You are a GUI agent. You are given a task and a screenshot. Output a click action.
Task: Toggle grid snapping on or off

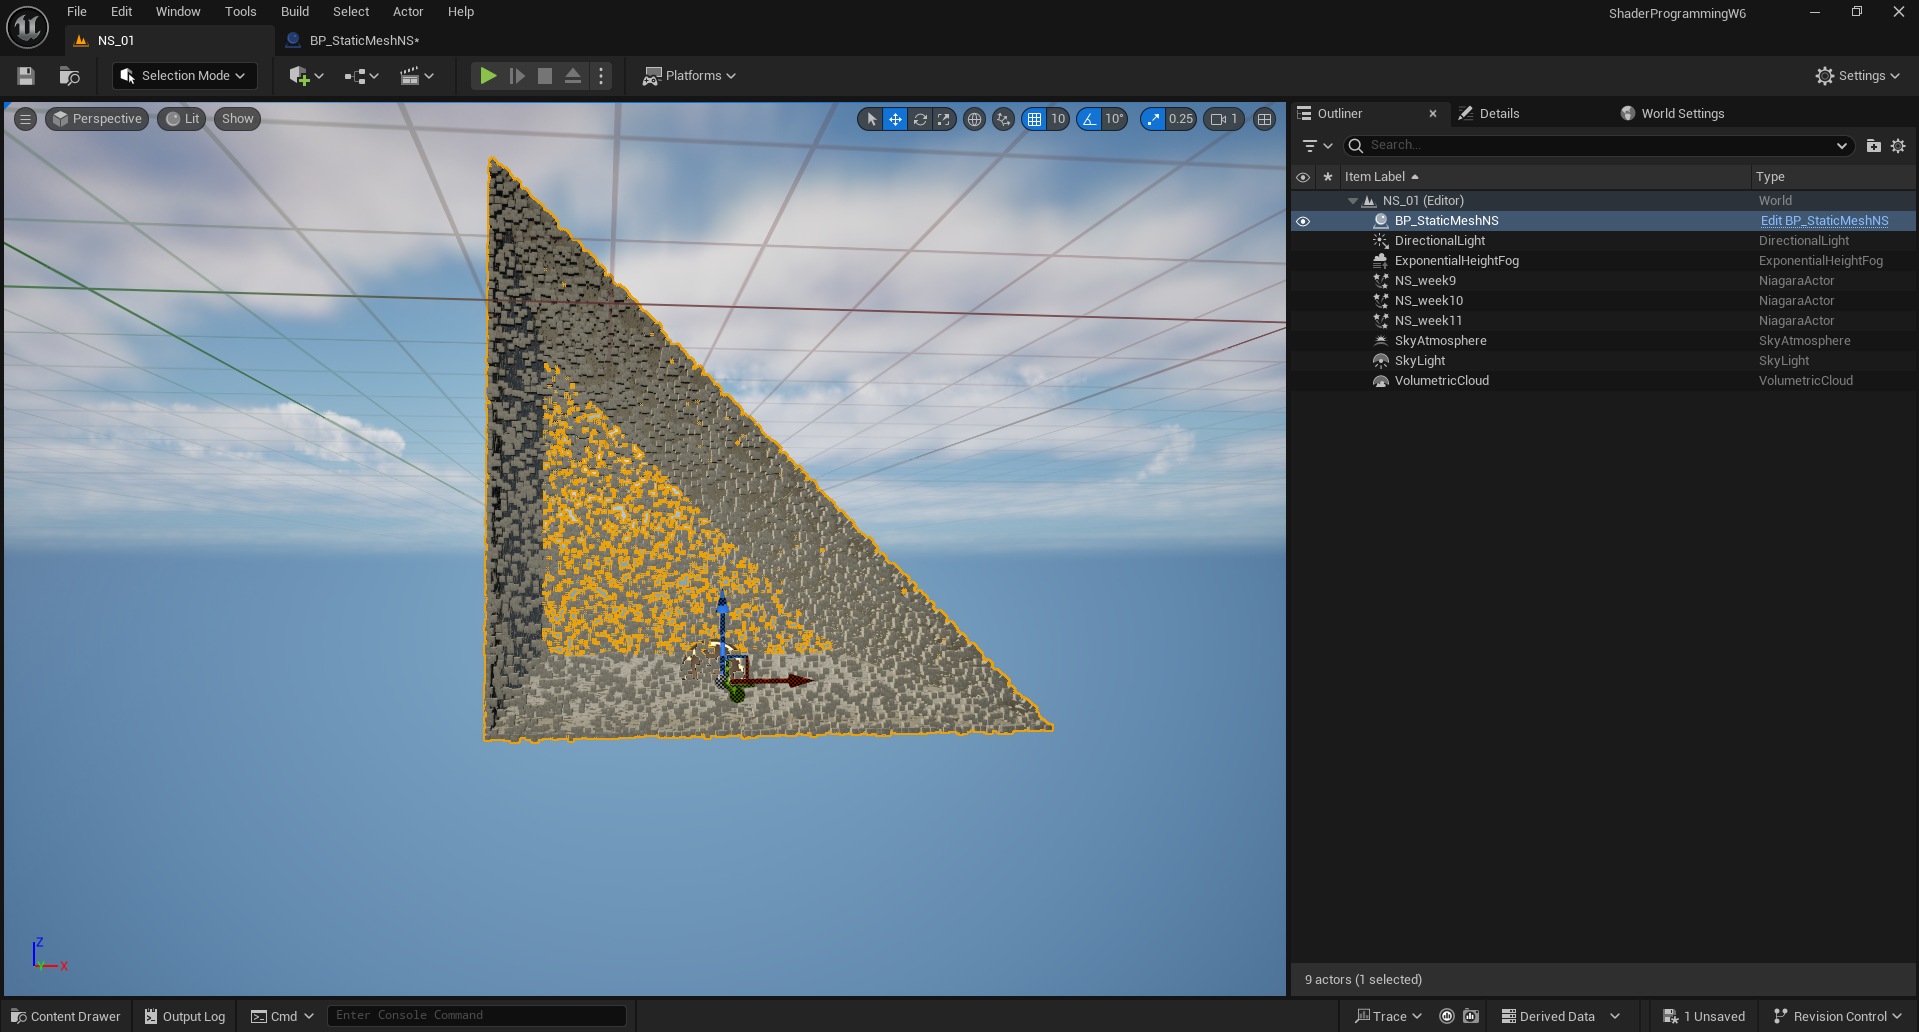(x=1034, y=119)
